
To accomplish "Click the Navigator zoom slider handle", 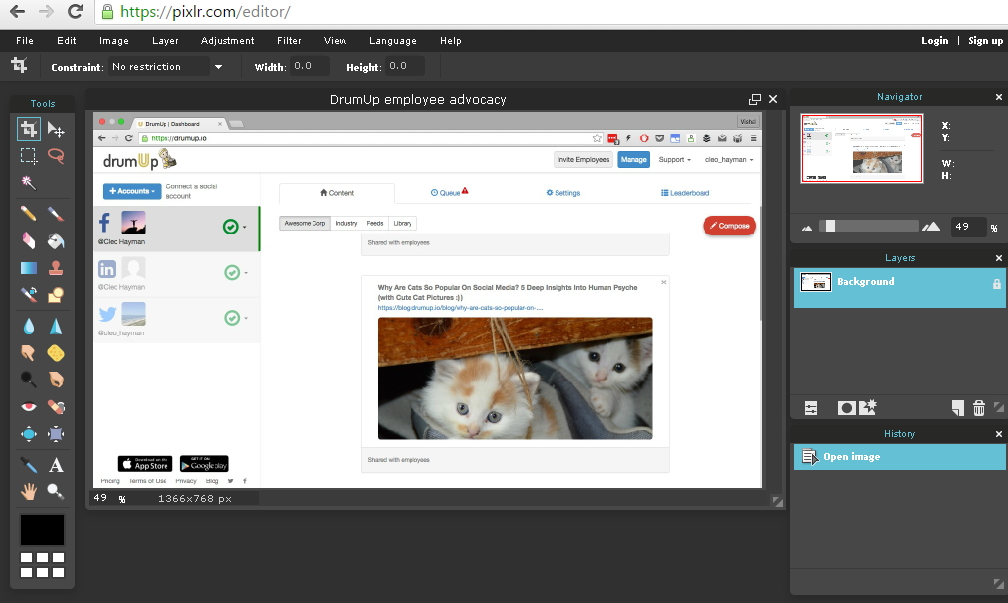I will (x=831, y=226).
